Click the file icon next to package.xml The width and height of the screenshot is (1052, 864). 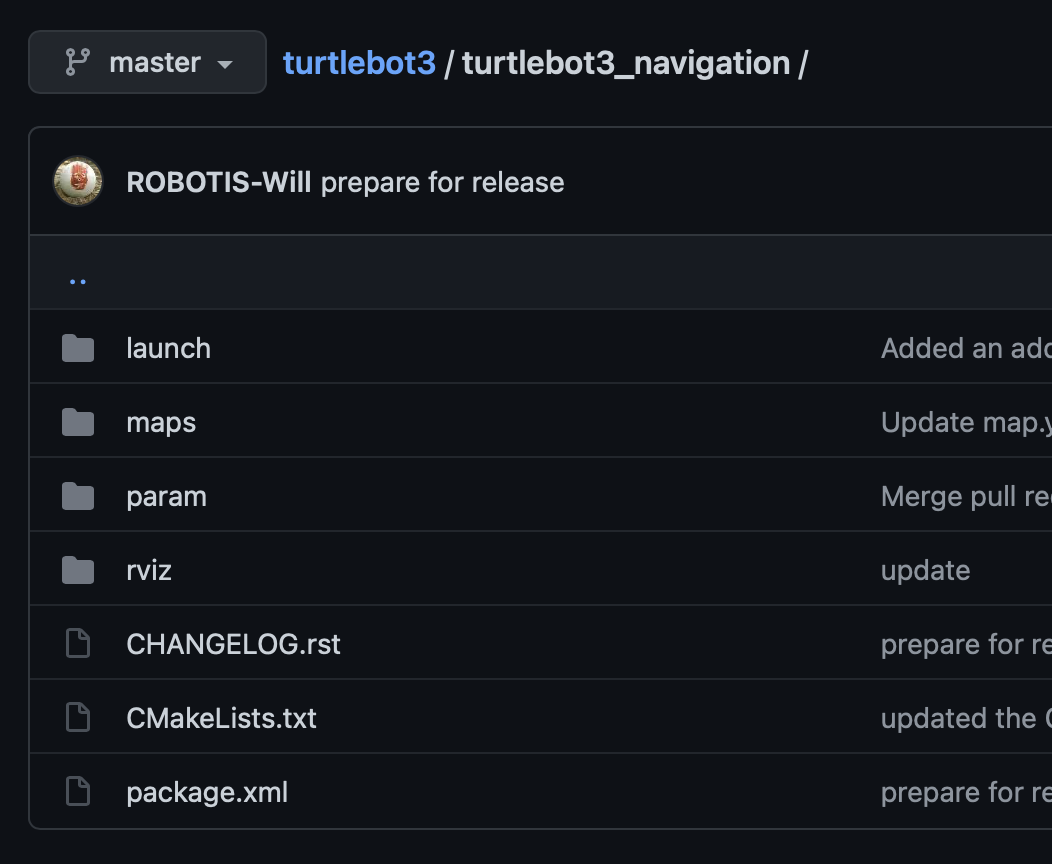pyautogui.click(x=78, y=791)
